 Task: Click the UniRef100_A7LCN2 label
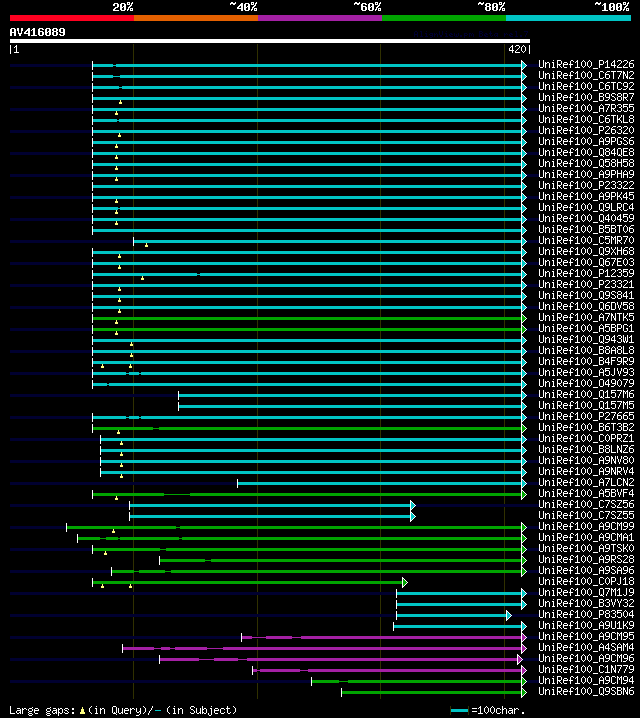pos(586,482)
